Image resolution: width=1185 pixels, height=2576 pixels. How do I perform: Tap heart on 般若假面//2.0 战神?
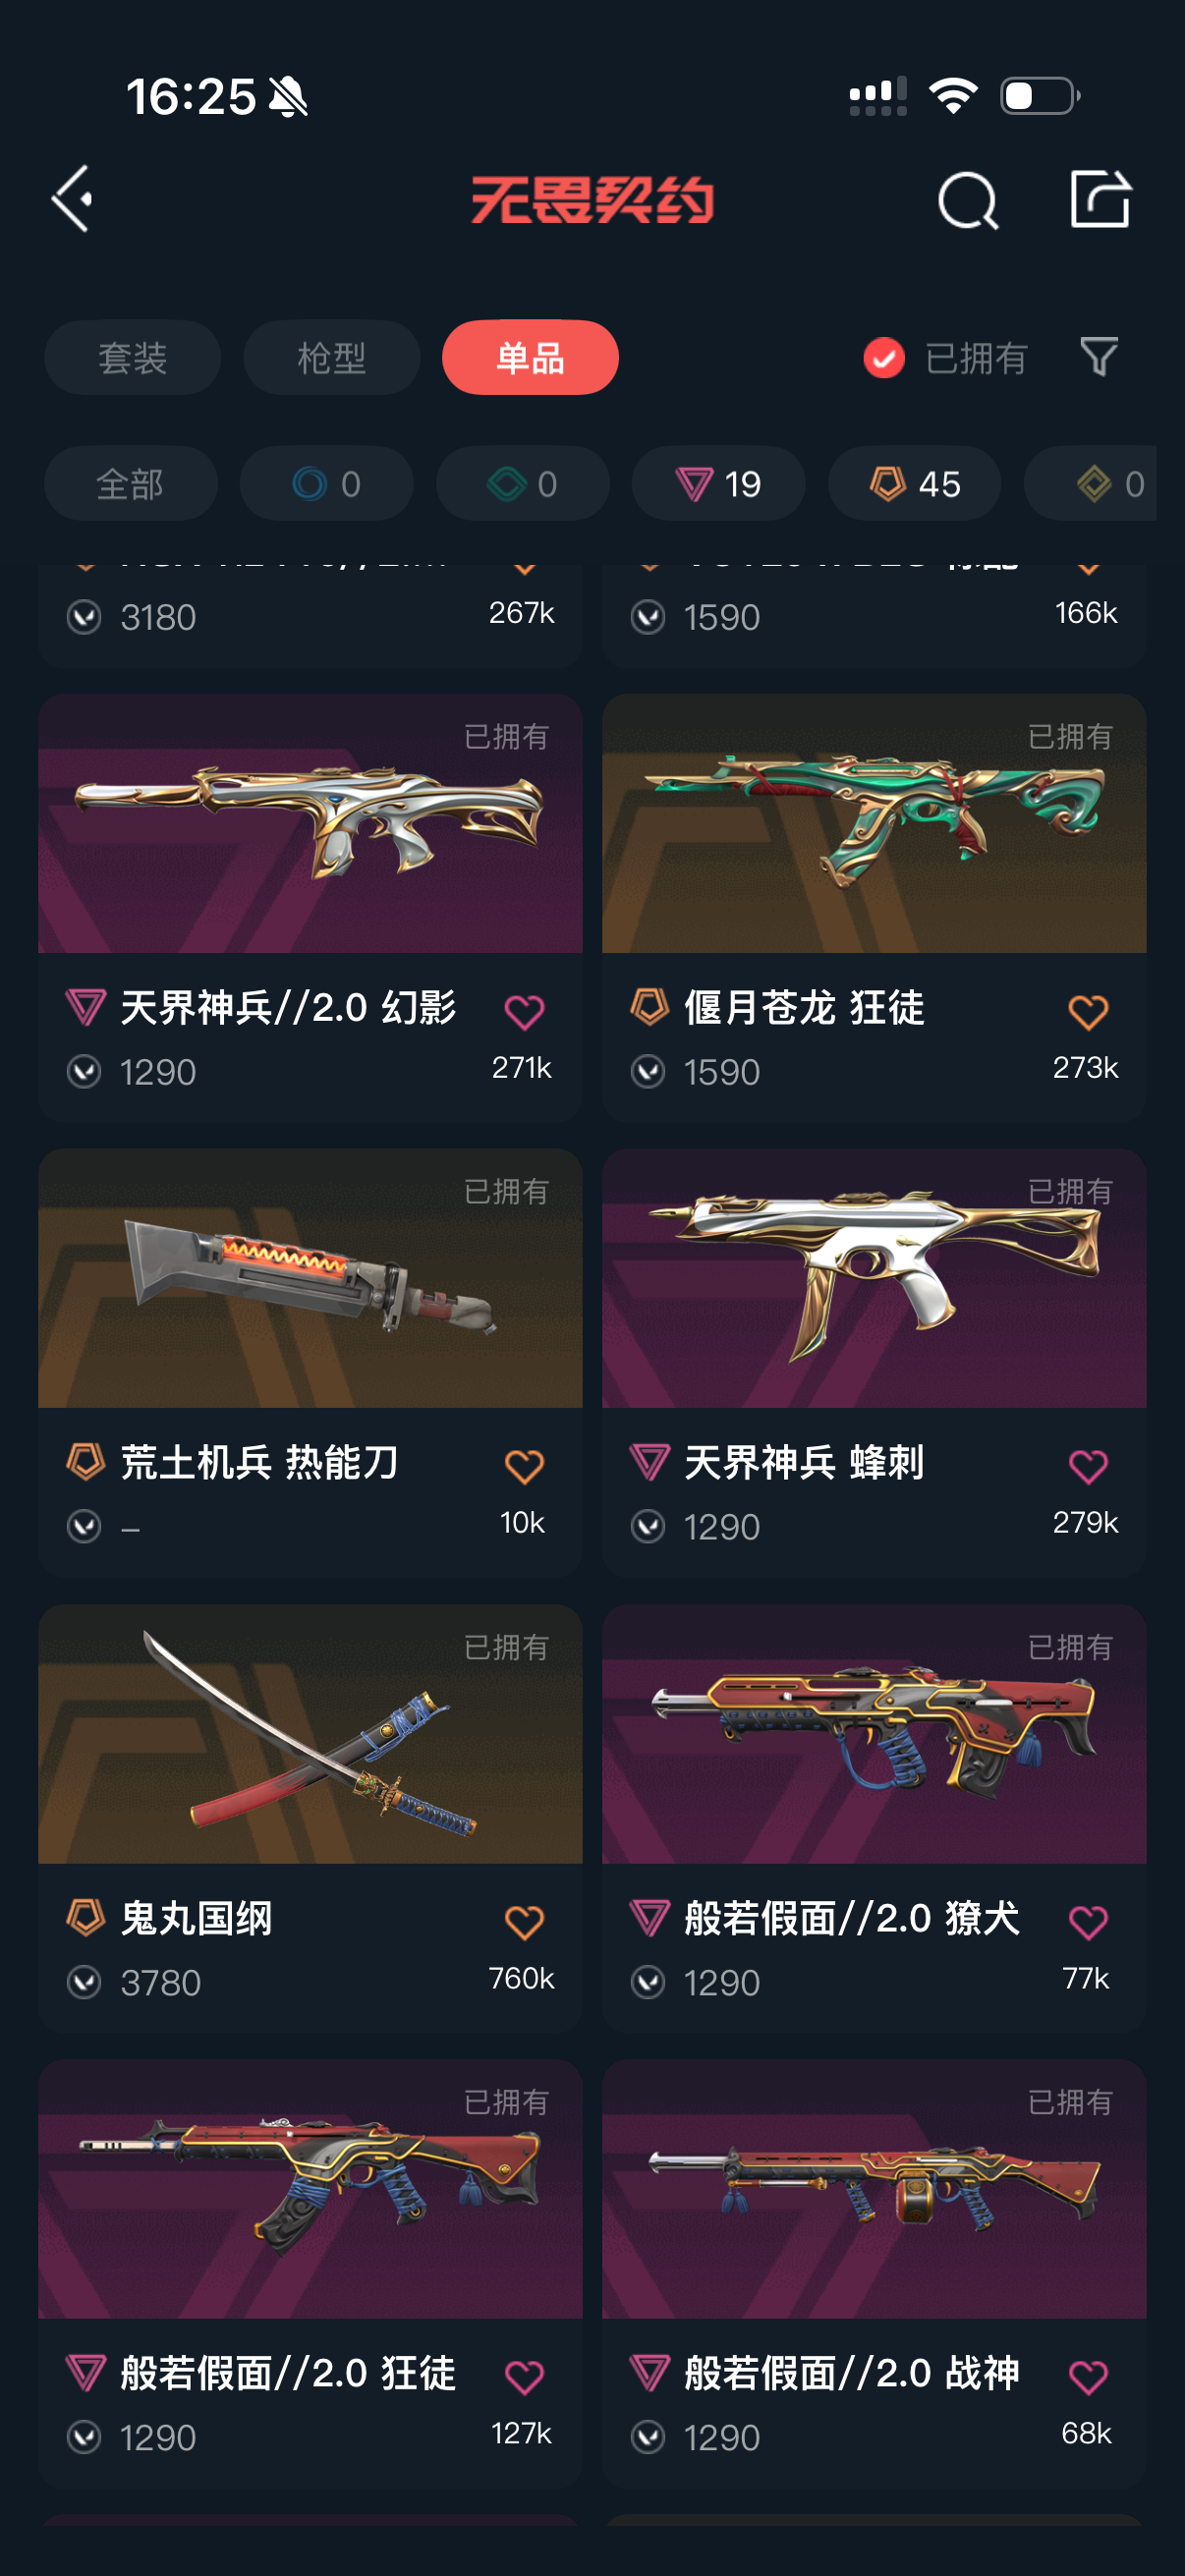(x=1088, y=2377)
